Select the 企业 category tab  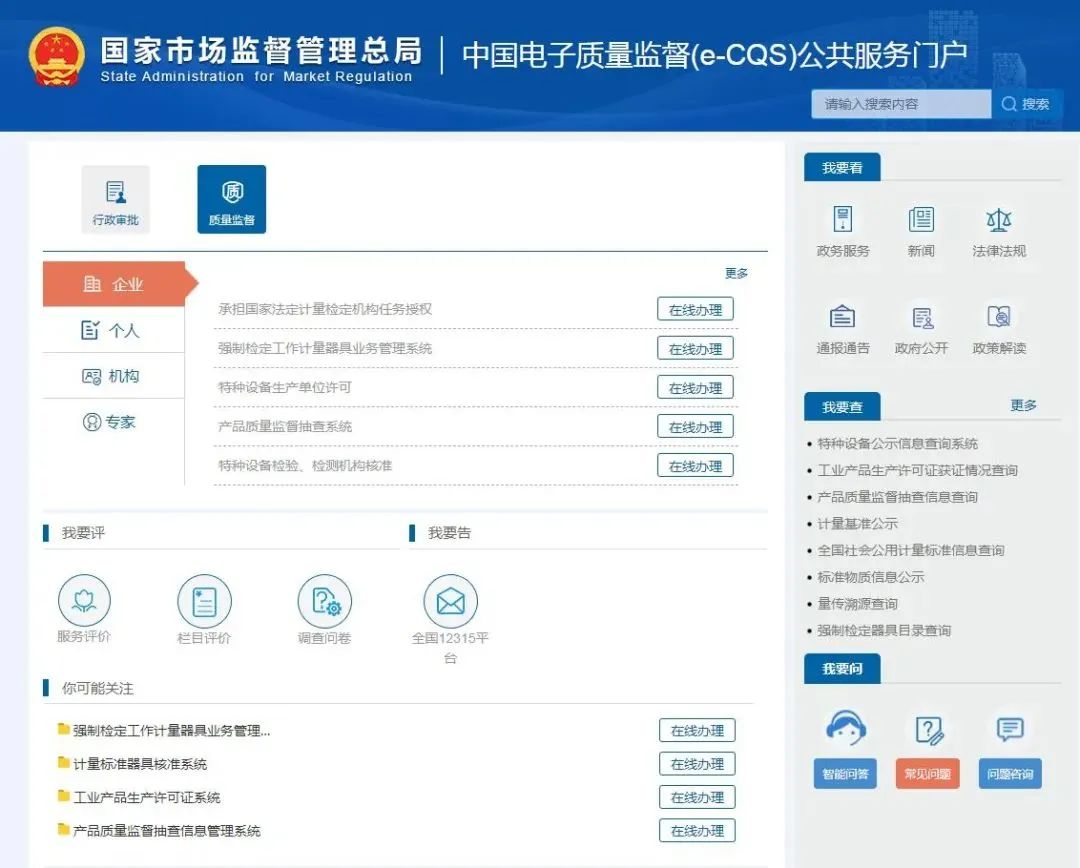pyautogui.click(x=114, y=284)
